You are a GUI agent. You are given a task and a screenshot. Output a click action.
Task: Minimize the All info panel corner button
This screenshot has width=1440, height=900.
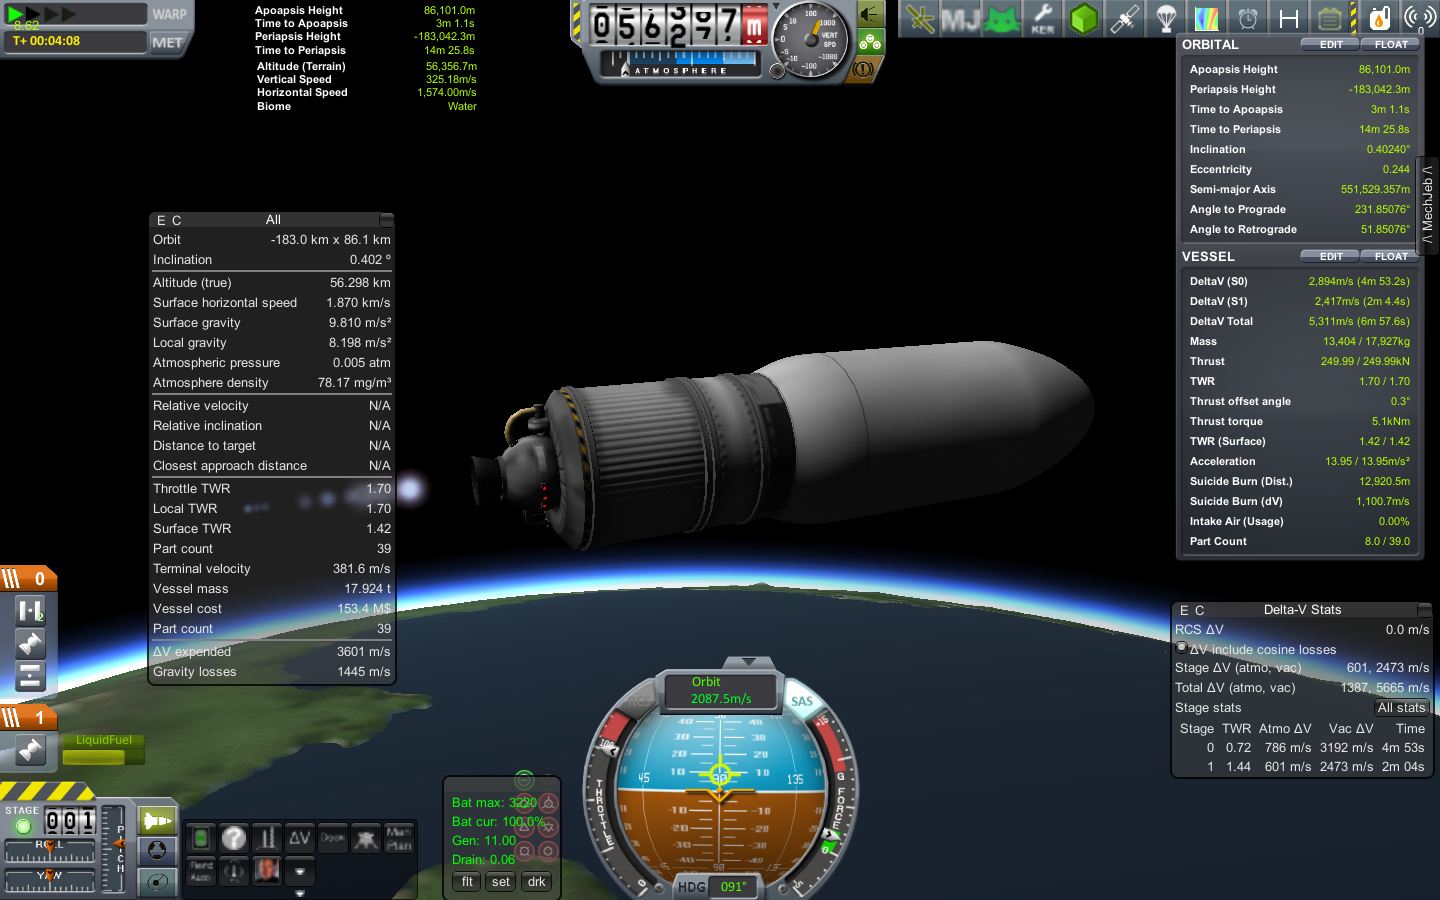pos(386,220)
